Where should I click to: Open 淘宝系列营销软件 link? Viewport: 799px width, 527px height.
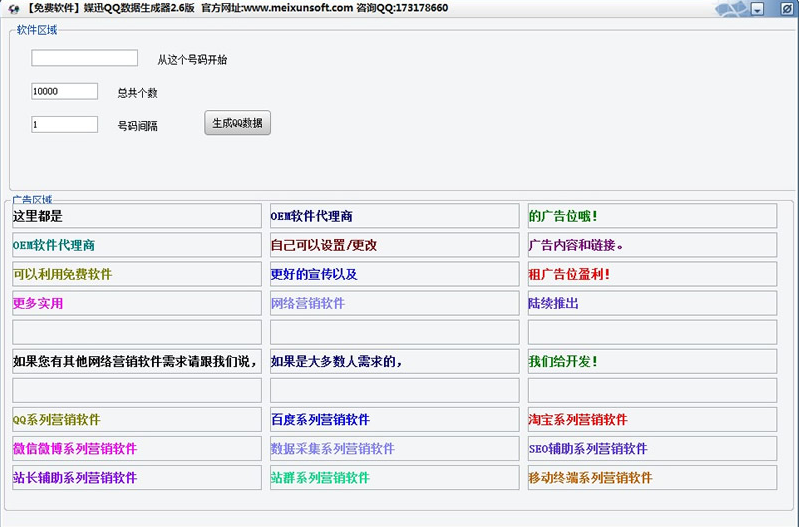pyautogui.click(x=653, y=419)
